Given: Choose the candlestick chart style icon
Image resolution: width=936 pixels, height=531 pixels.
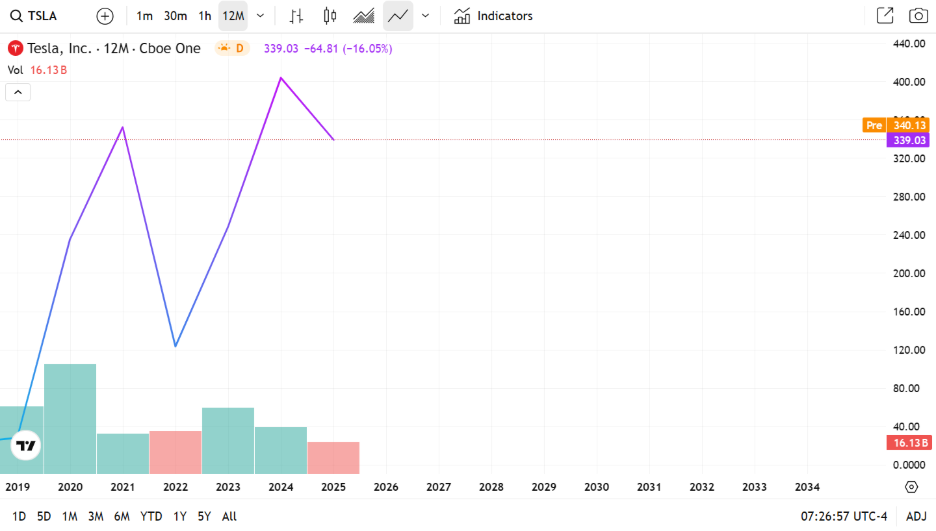Looking at the screenshot, I should [330, 16].
